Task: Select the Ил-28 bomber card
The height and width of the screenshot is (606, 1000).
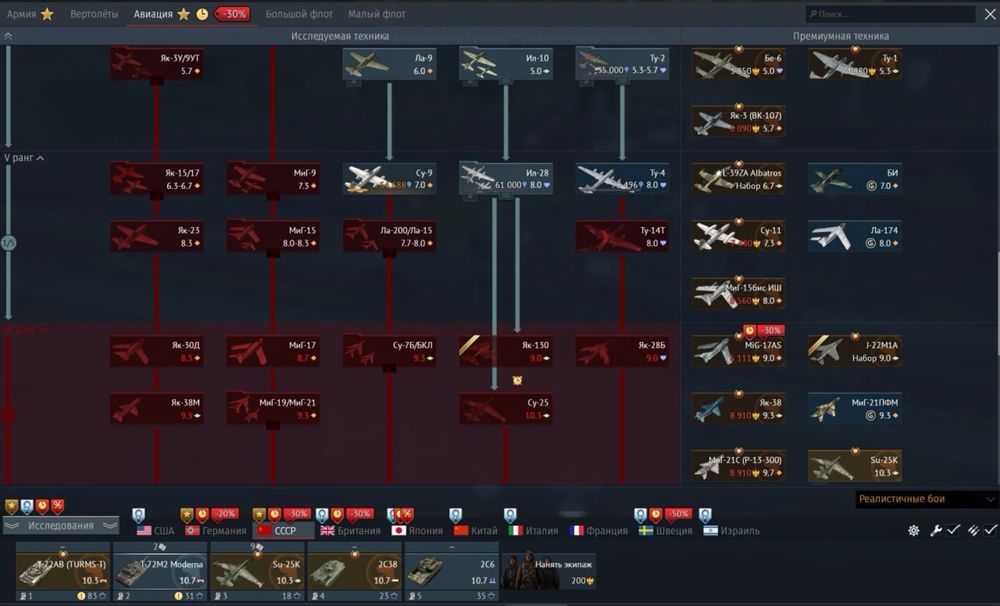Action: [x=506, y=179]
